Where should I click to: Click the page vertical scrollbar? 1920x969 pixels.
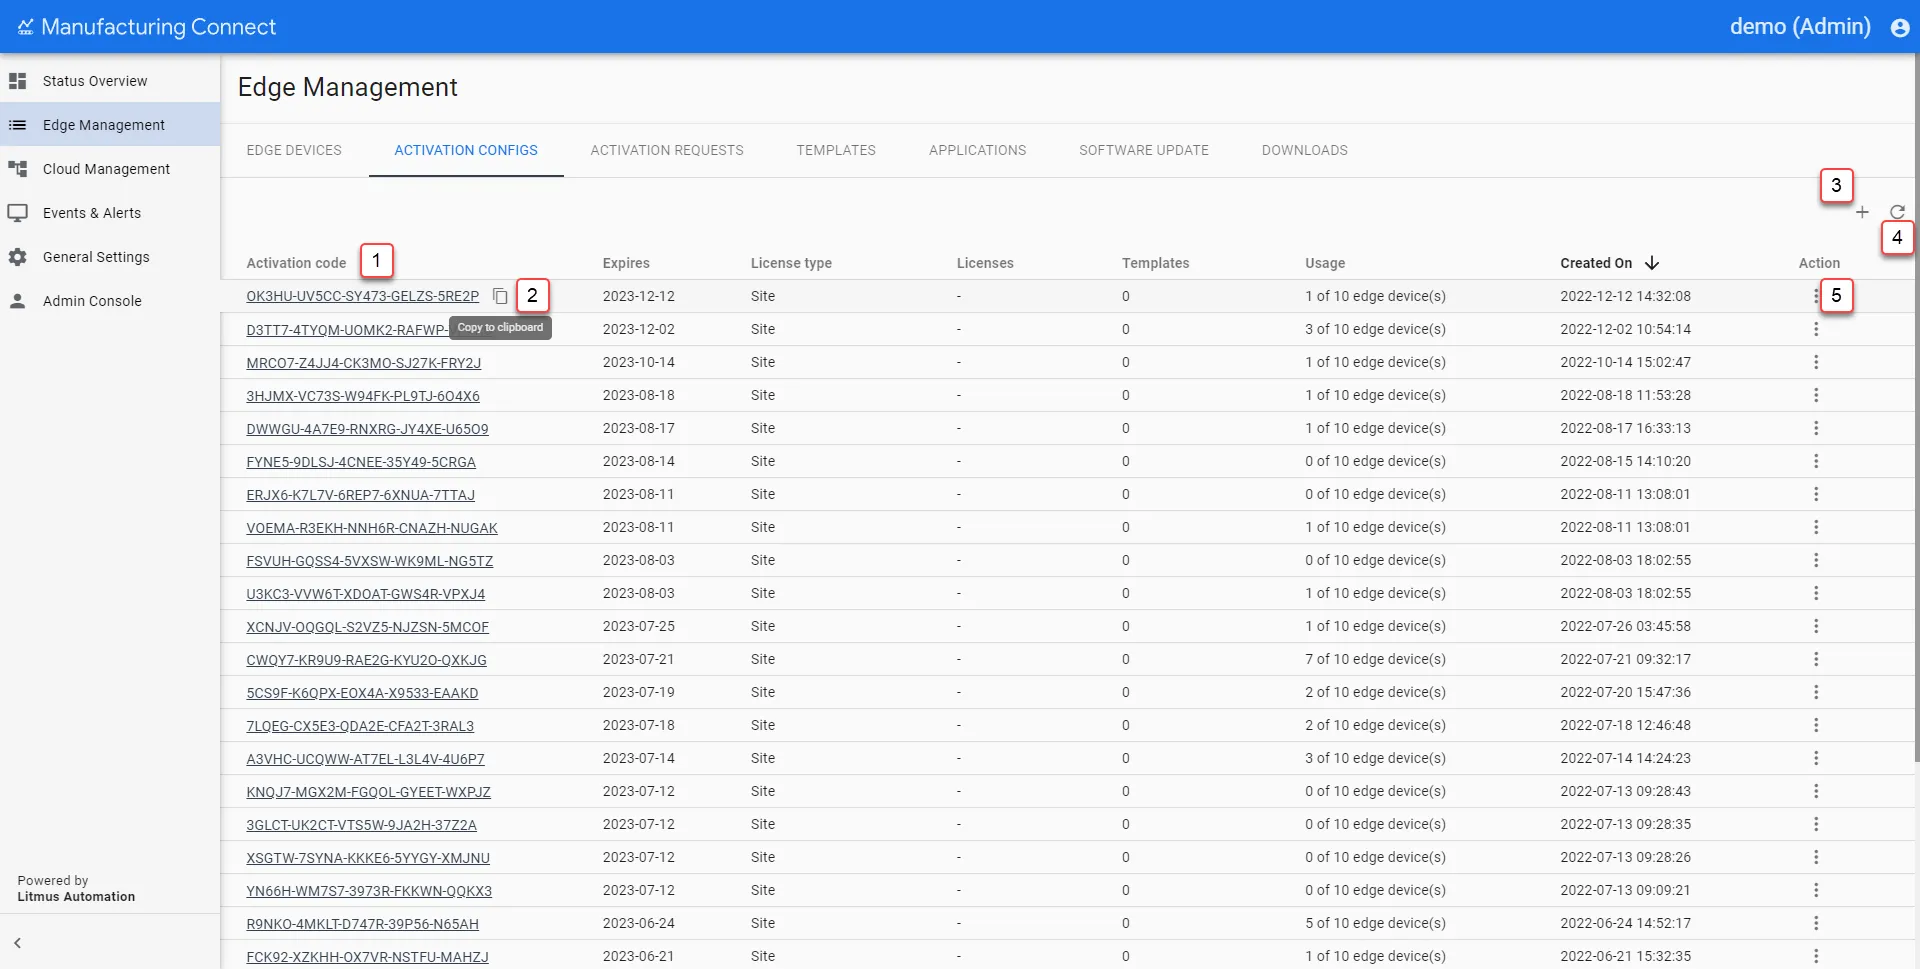click(1916, 410)
